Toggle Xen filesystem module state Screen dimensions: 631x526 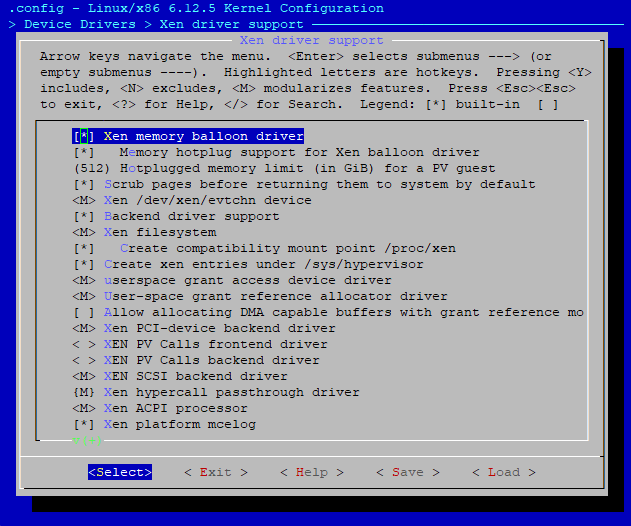[x=84, y=232]
